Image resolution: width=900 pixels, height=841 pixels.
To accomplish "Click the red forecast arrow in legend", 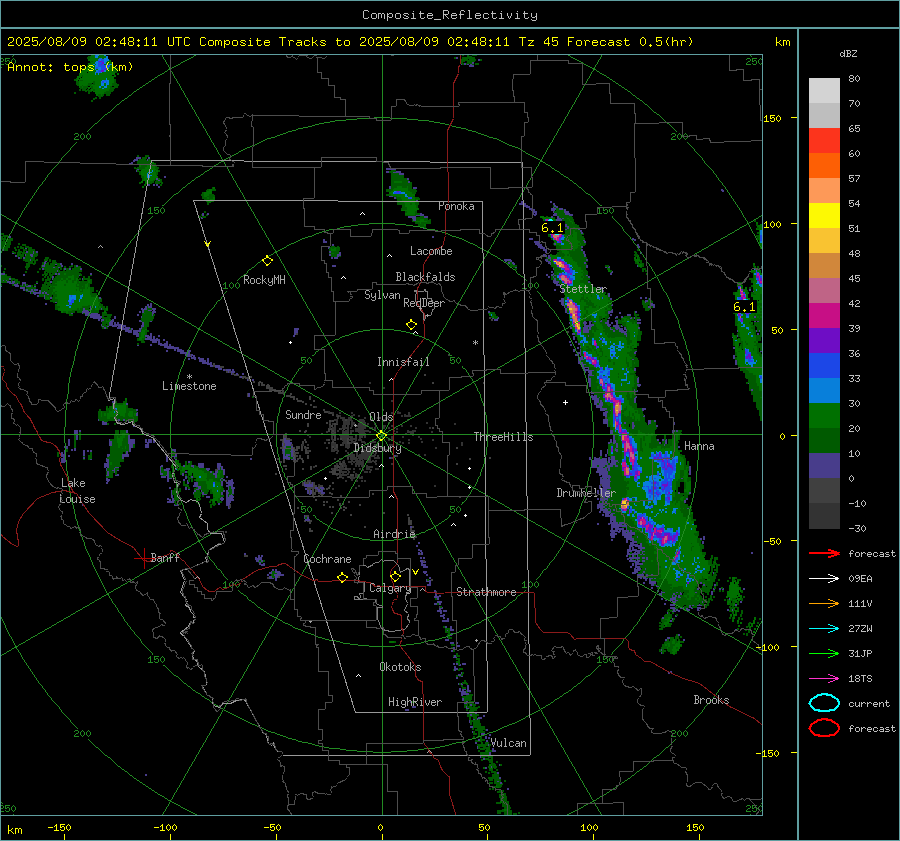I will pos(824,553).
